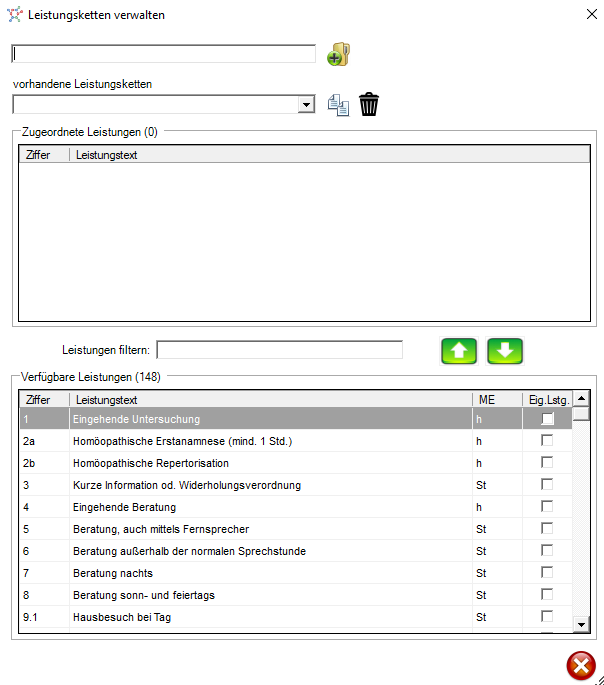Click the ME column header

(x=497, y=400)
